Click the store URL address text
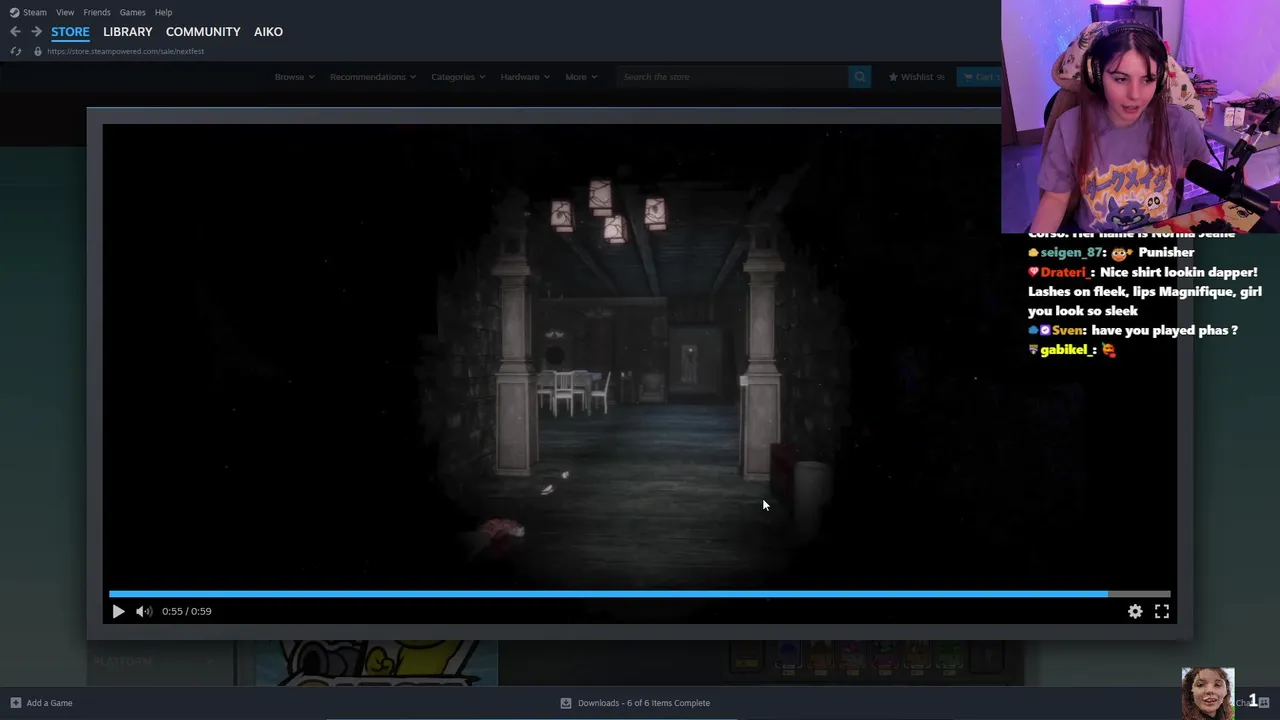The image size is (1280, 720). click(x=125, y=51)
